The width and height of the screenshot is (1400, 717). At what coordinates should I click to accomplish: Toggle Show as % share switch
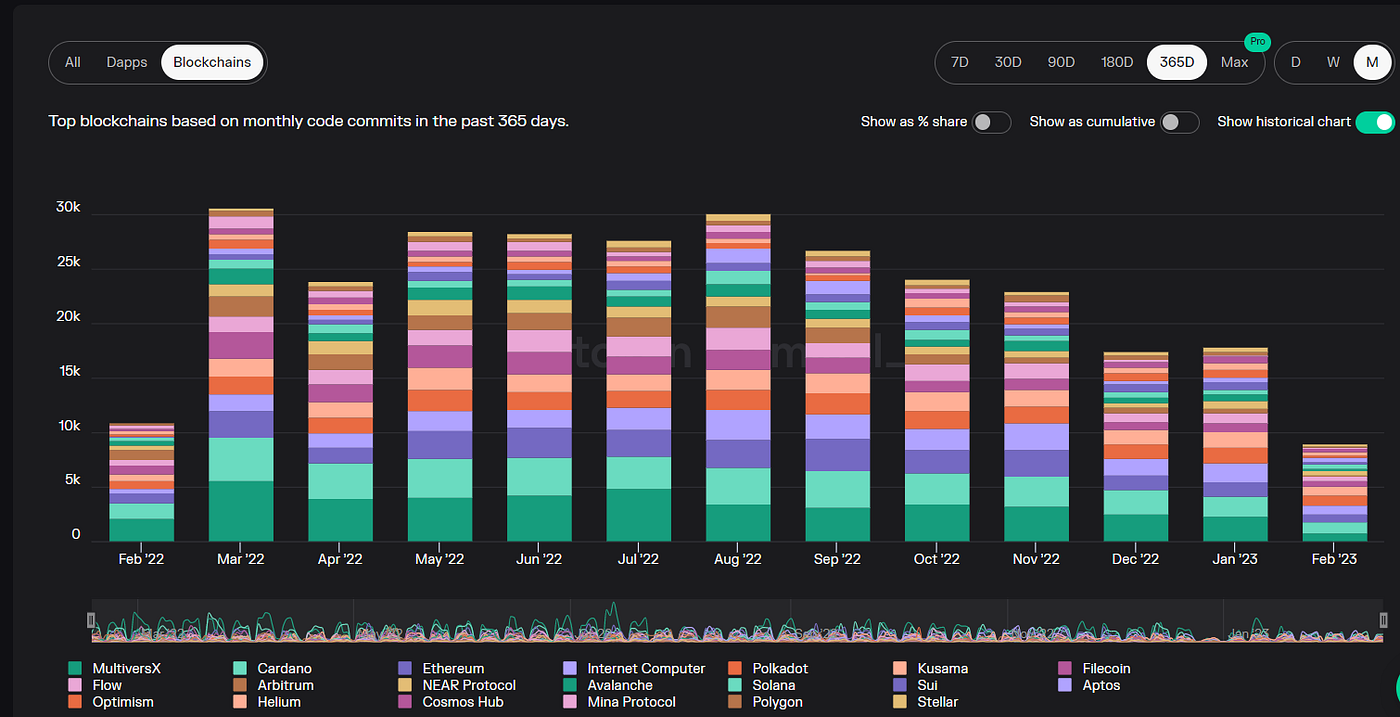(x=991, y=122)
